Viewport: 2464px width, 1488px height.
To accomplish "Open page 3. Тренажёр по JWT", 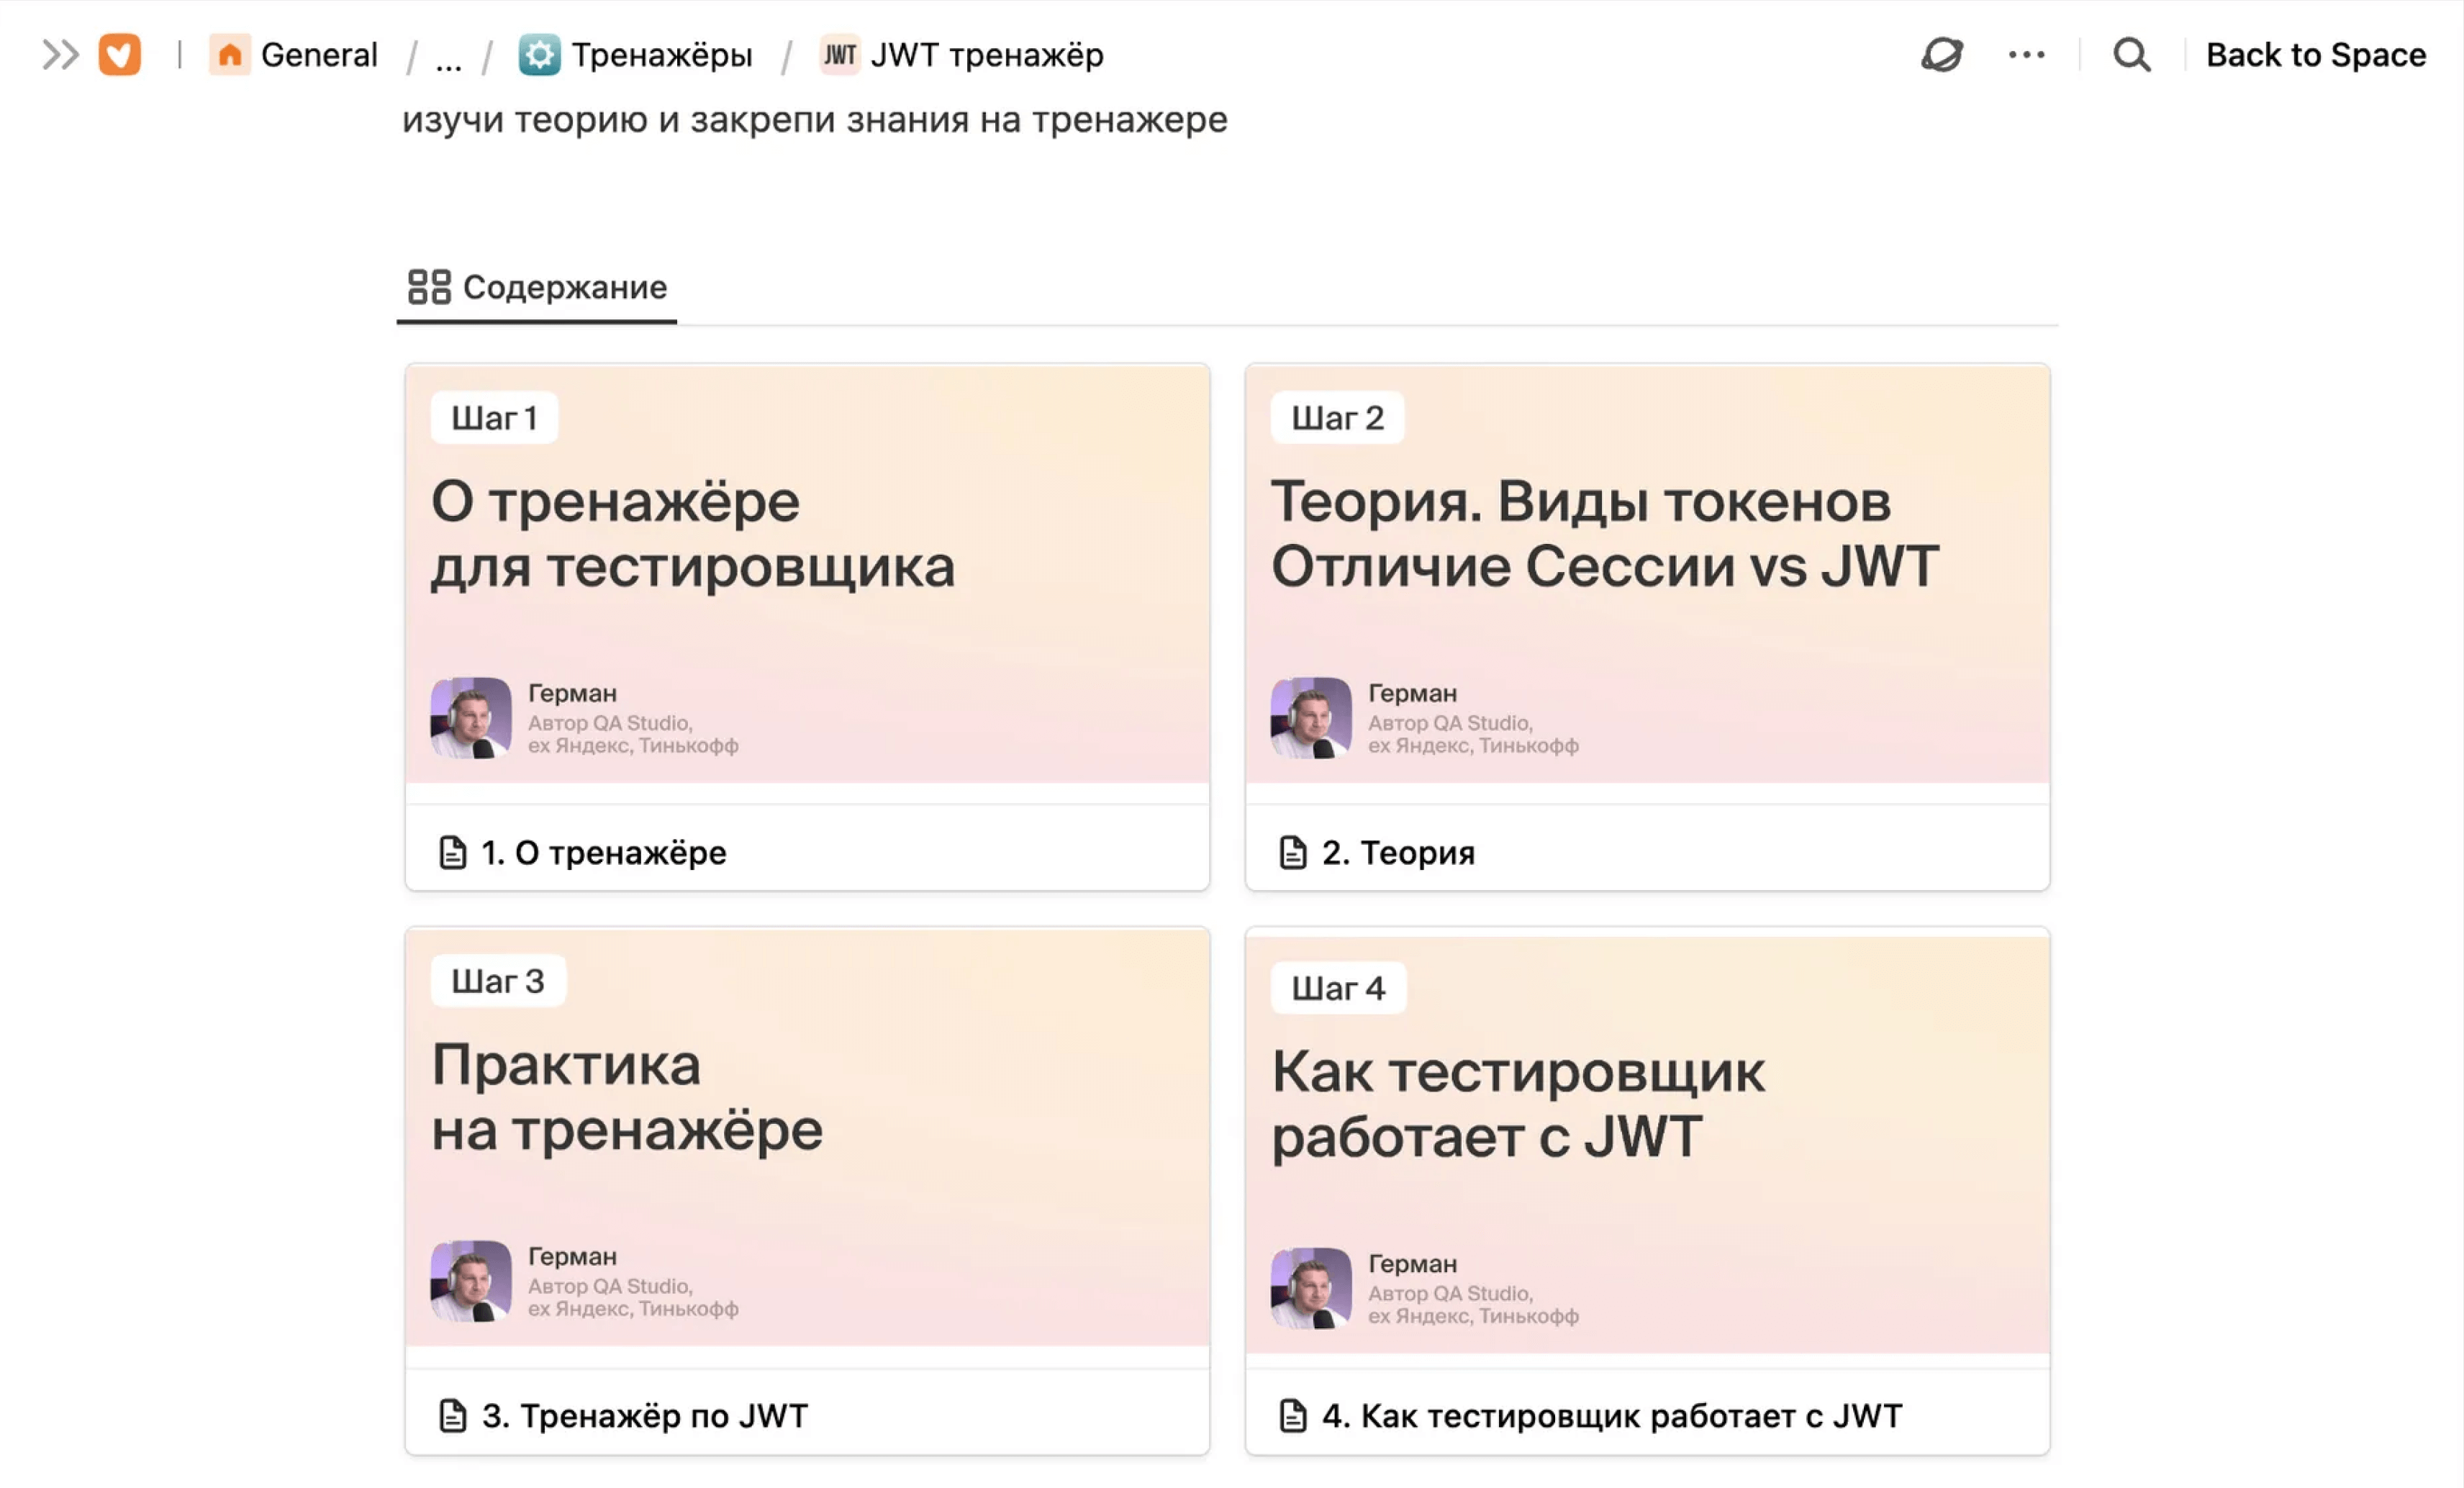I will point(644,1415).
